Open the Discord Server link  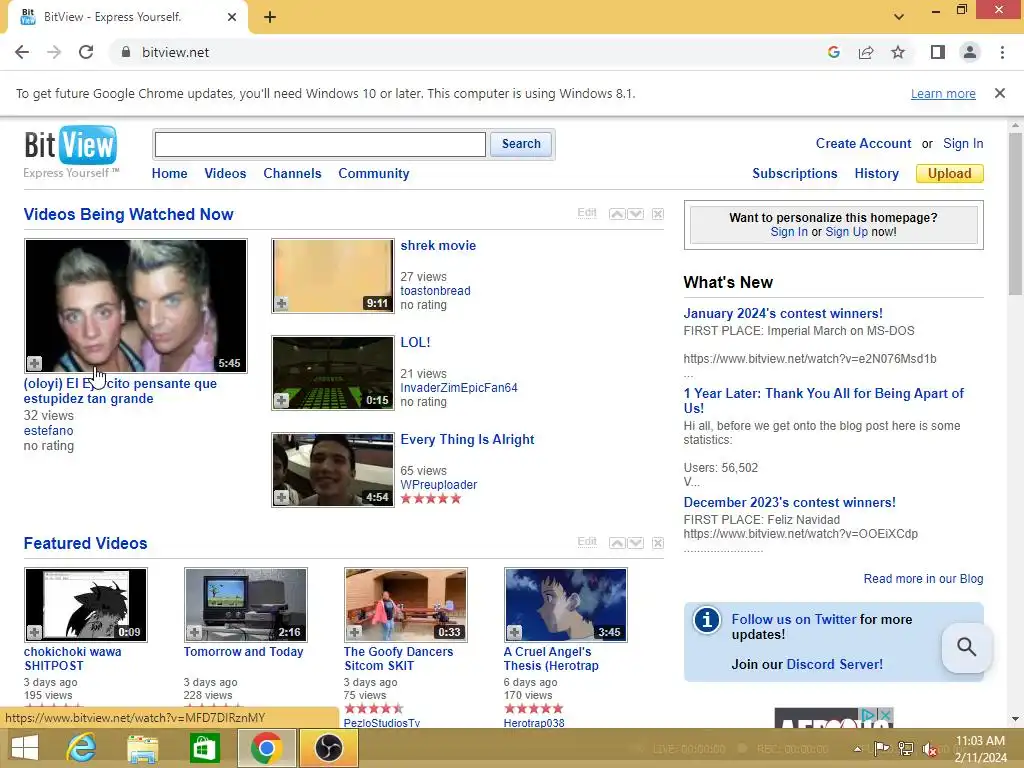click(x=835, y=664)
